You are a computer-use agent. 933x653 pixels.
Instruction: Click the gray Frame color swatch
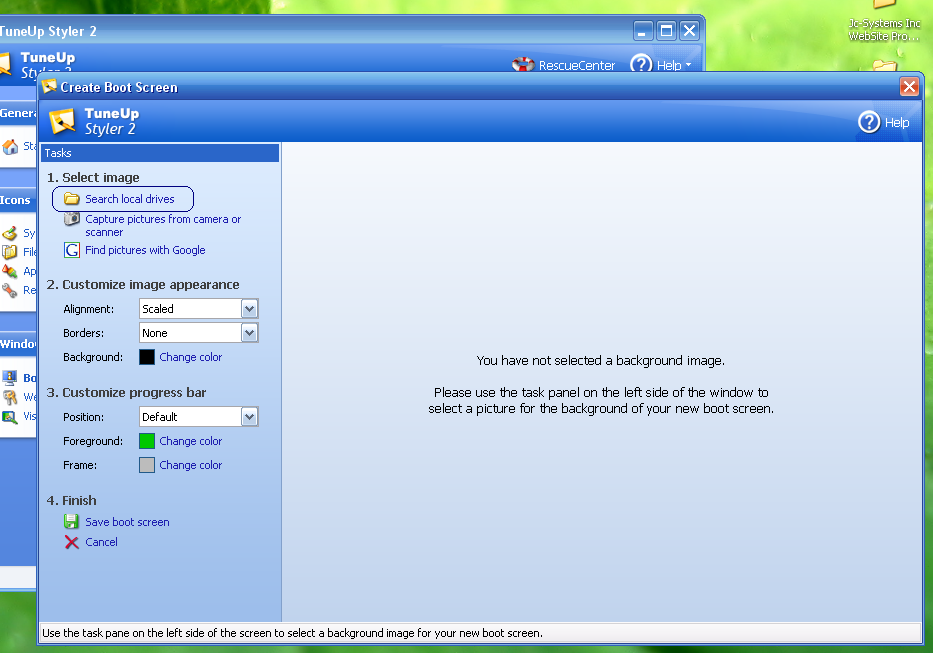coord(147,465)
